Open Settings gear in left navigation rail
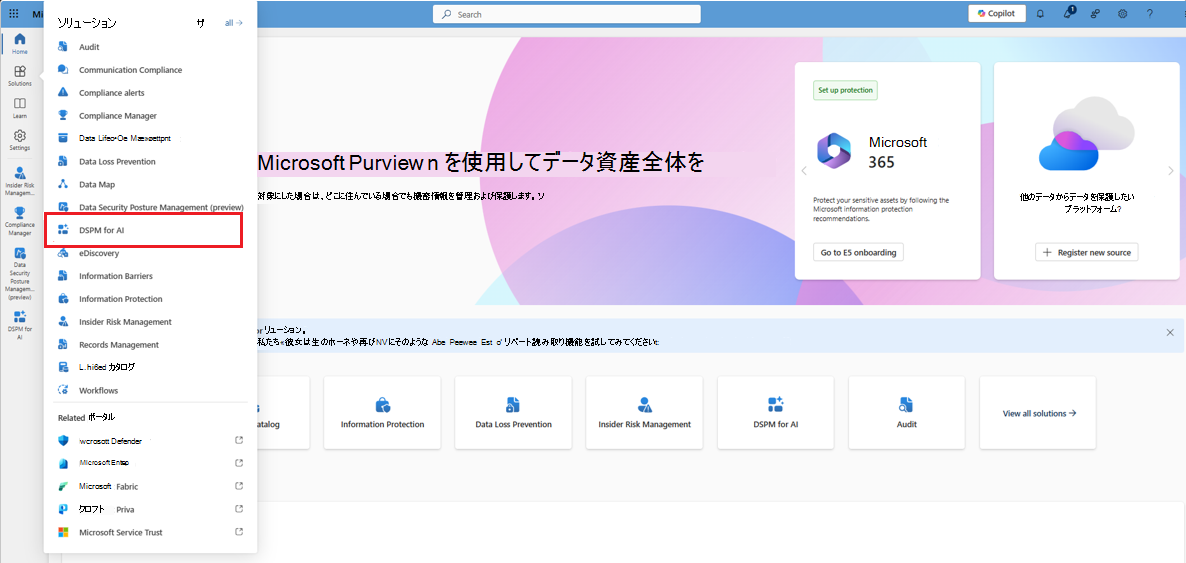 pyautogui.click(x=20, y=139)
